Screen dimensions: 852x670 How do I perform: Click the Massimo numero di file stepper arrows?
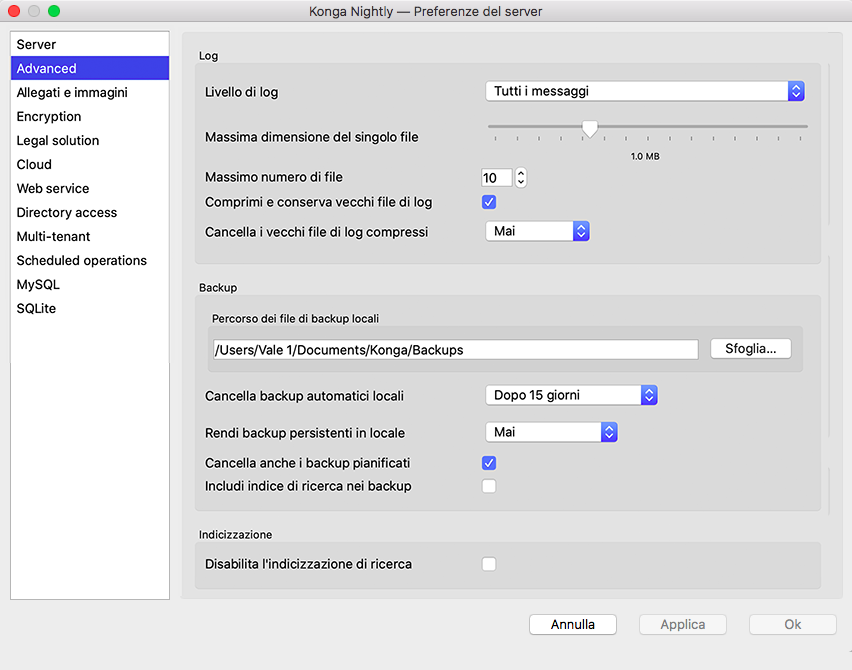[520, 178]
